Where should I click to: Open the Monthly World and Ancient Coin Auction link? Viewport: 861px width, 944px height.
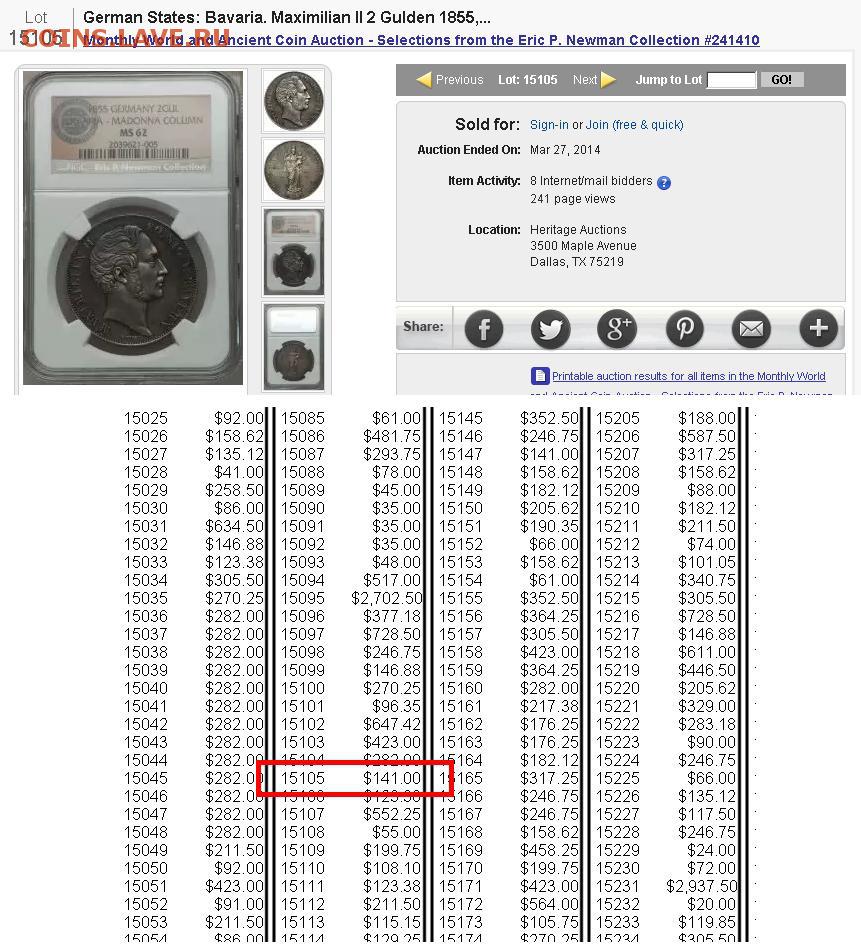(420, 41)
